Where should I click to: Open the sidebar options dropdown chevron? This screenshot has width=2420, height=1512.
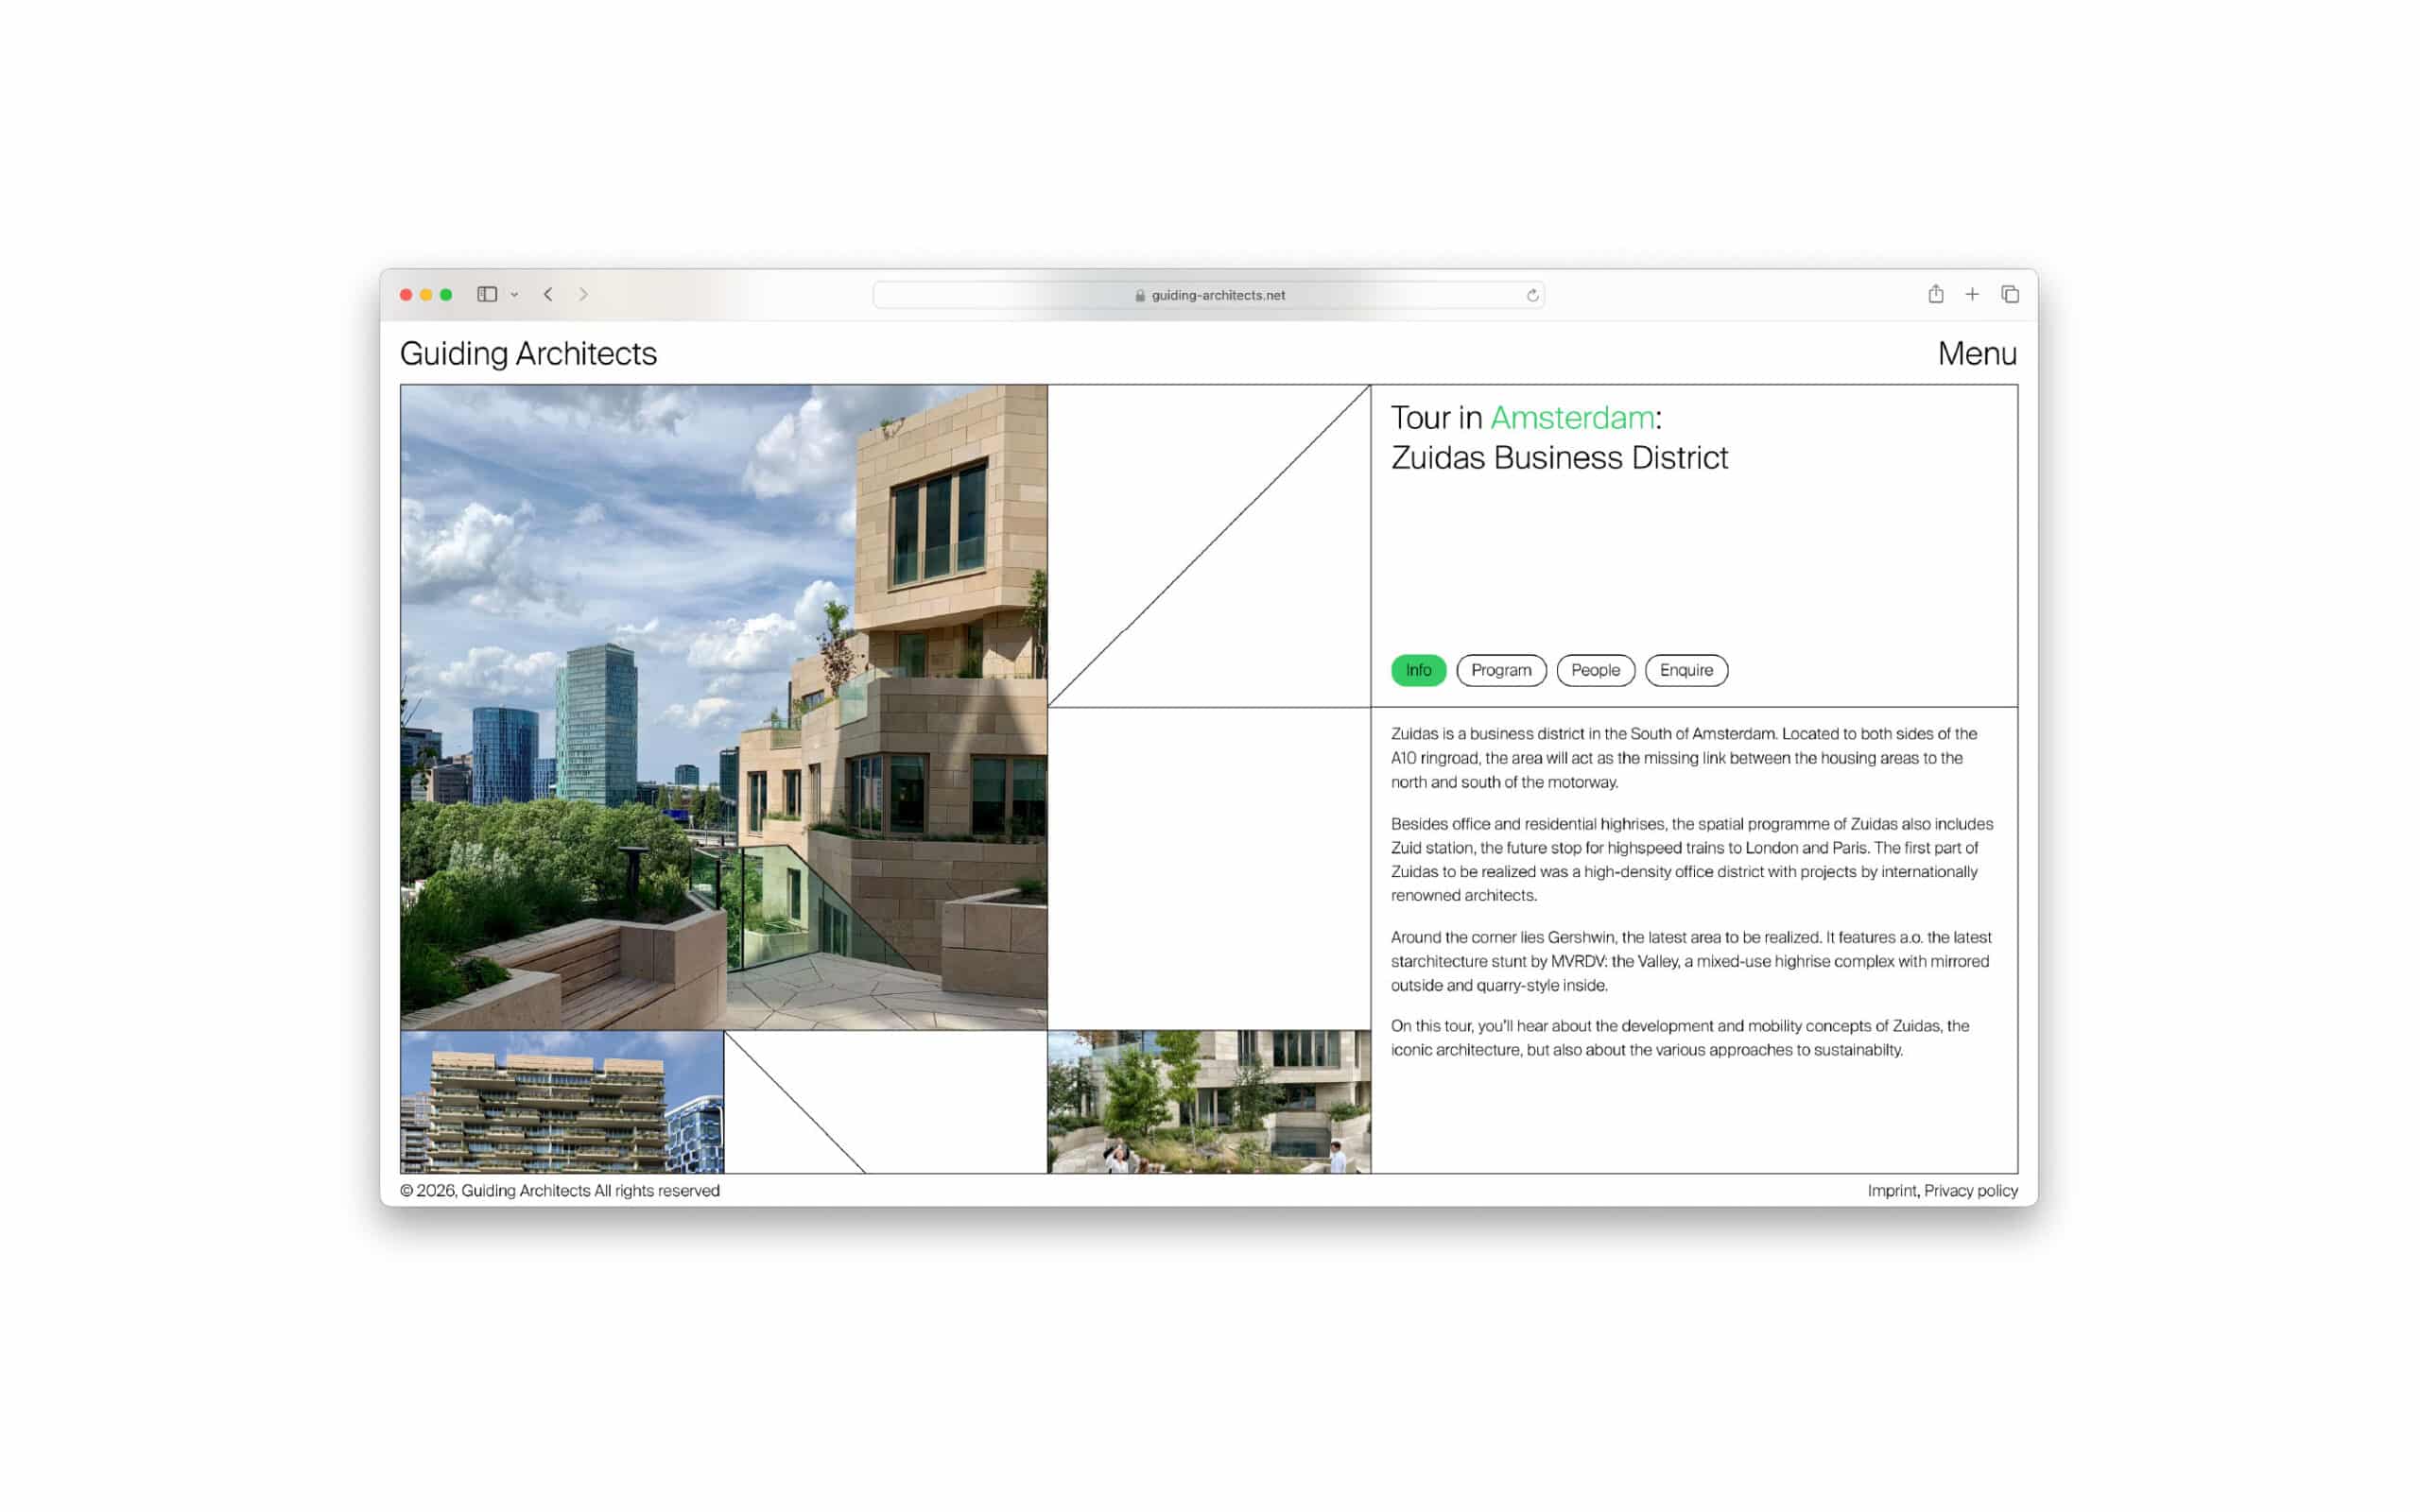point(514,295)
